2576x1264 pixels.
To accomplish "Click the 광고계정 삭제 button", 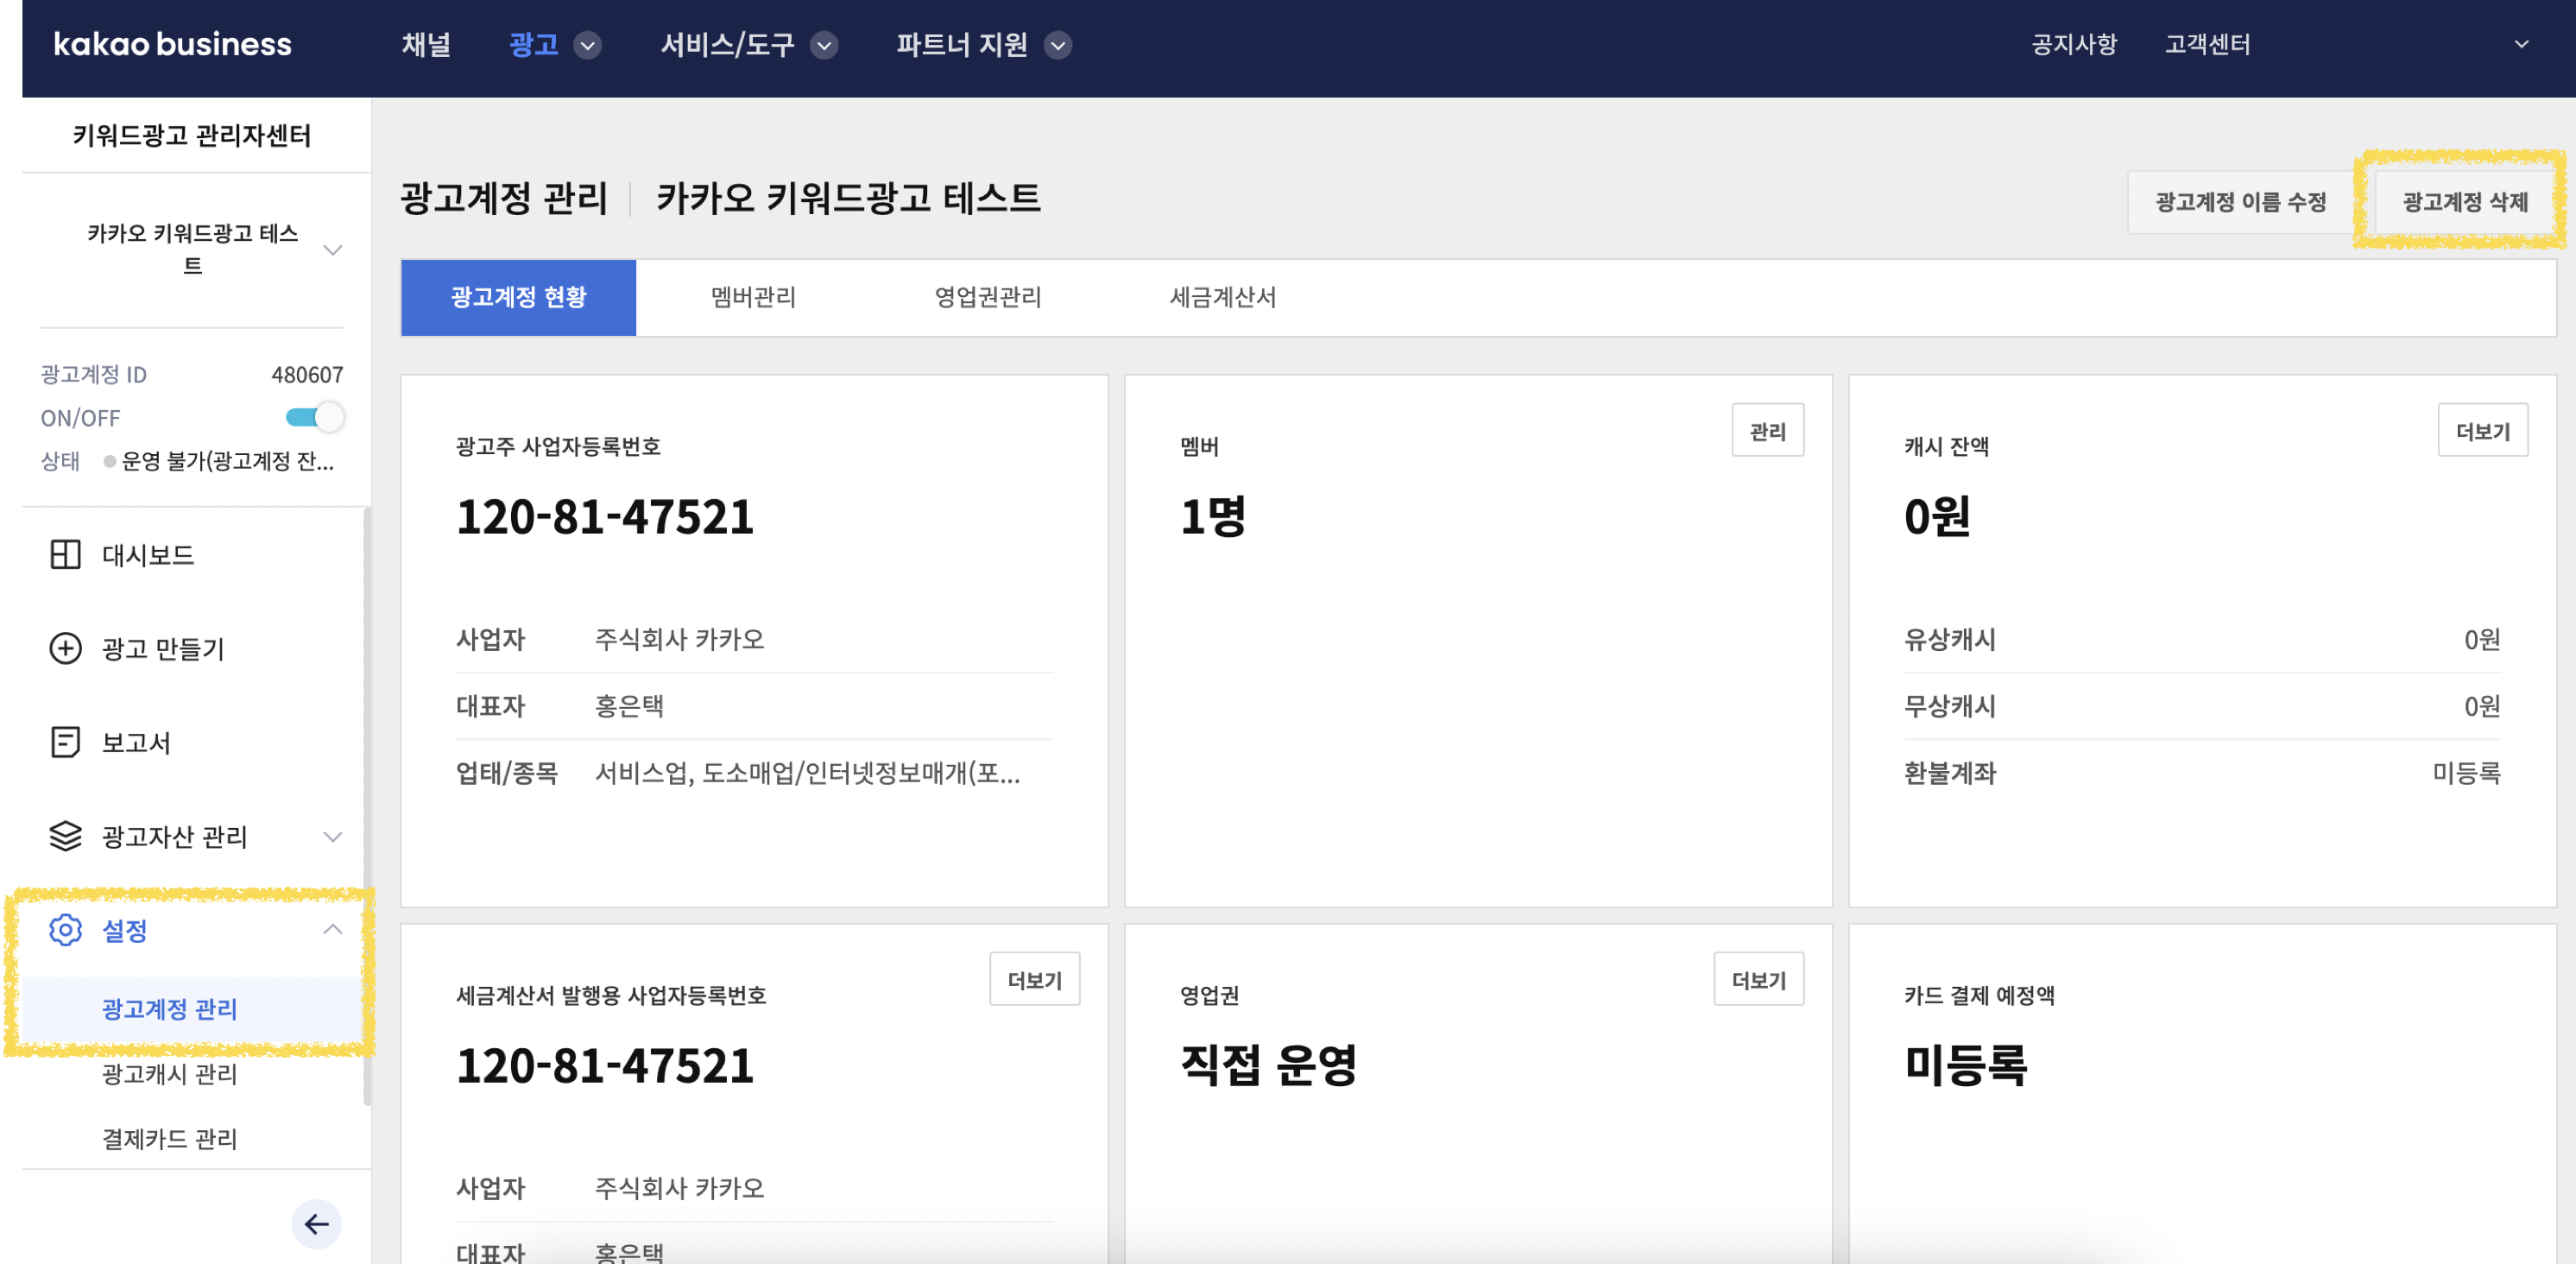I will [x=2464, y=202].
